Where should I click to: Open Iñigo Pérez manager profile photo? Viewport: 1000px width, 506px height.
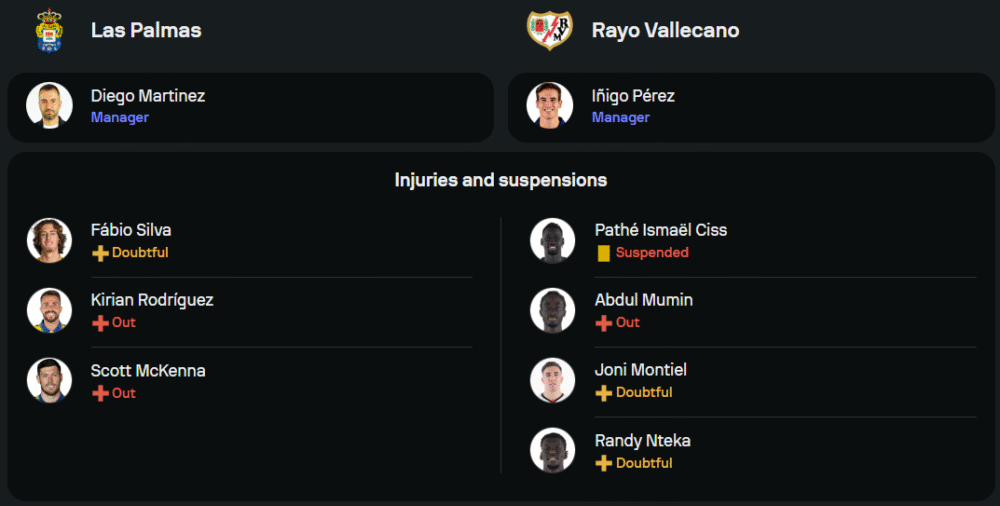click(x=550, y=105)
